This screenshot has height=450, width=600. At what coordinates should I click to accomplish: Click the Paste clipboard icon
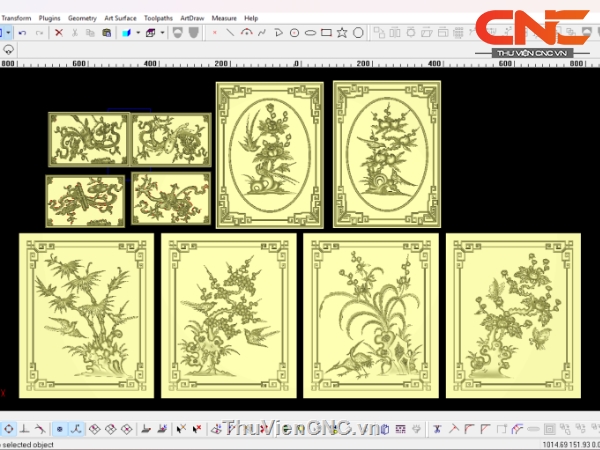(x=106, y=33)
